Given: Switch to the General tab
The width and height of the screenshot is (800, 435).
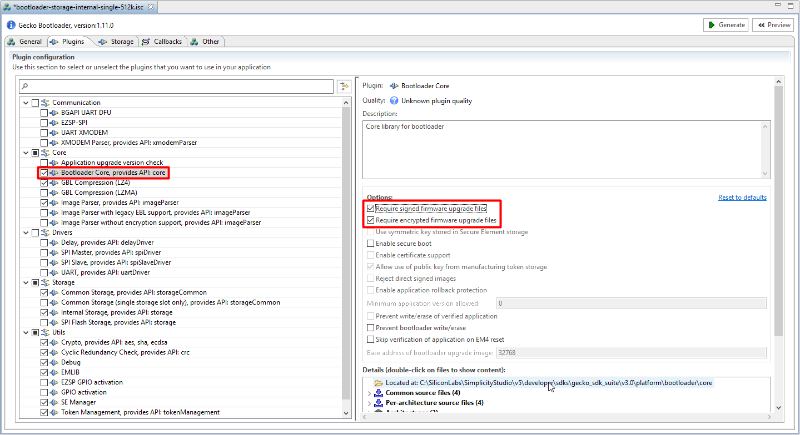Looking at the screenshot, I should [25, 42].
